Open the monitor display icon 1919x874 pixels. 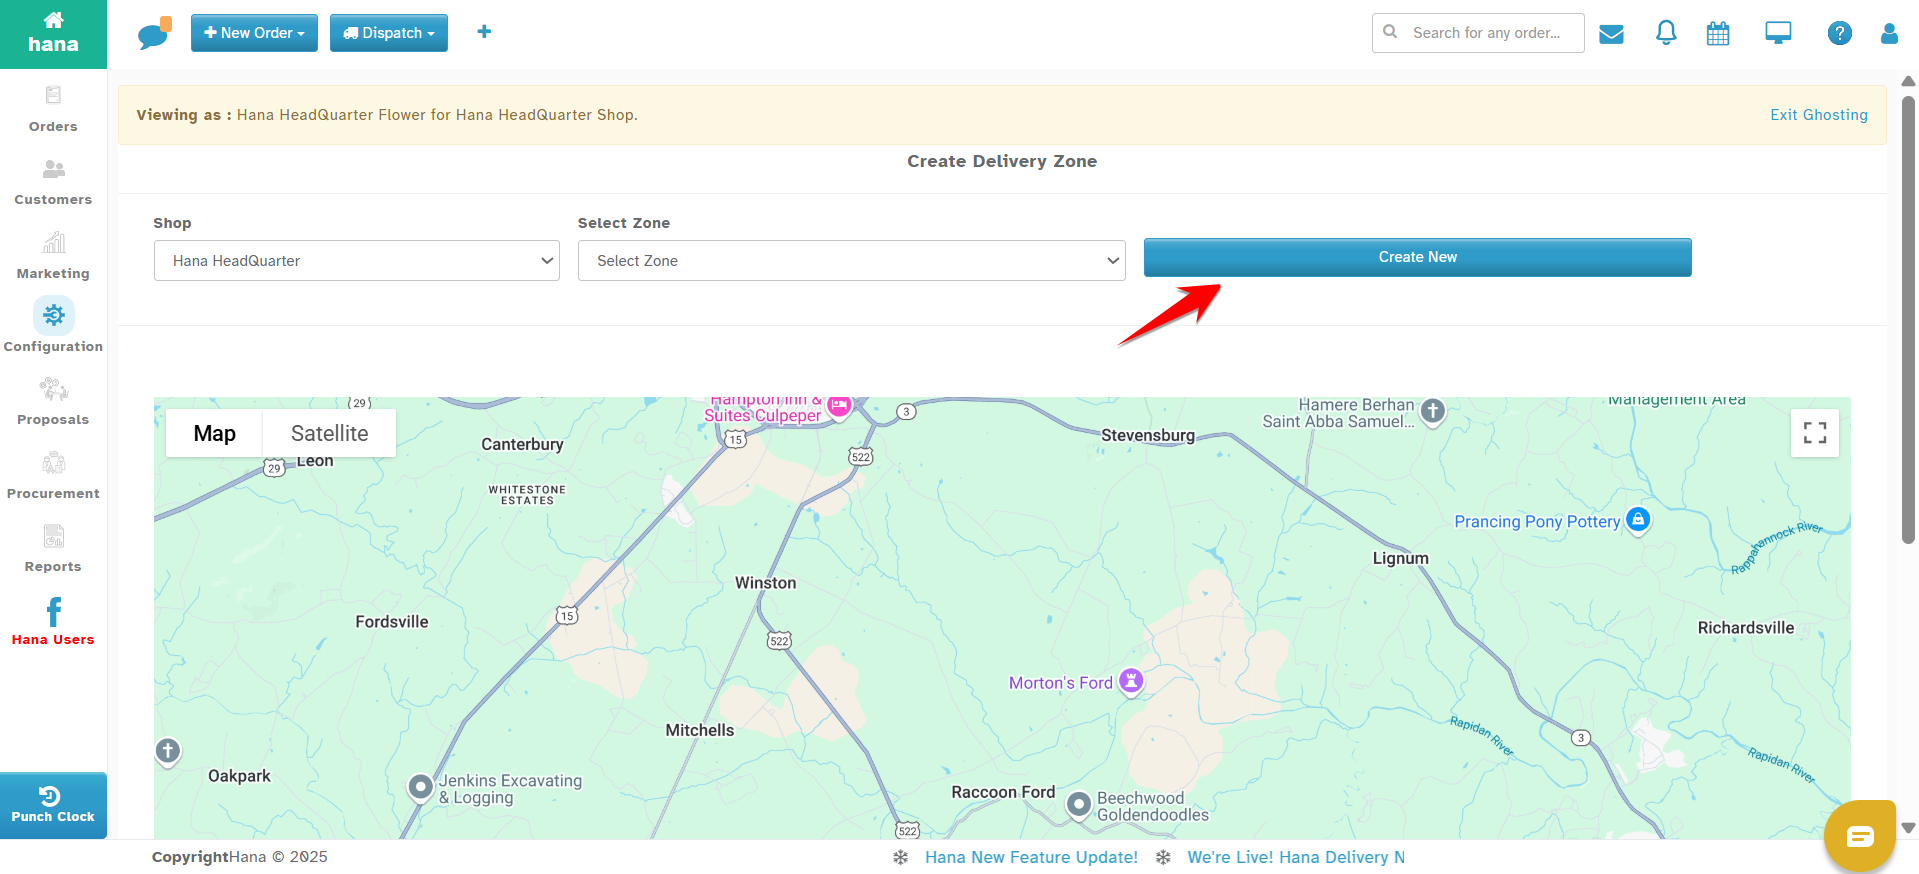[1778, 33]
